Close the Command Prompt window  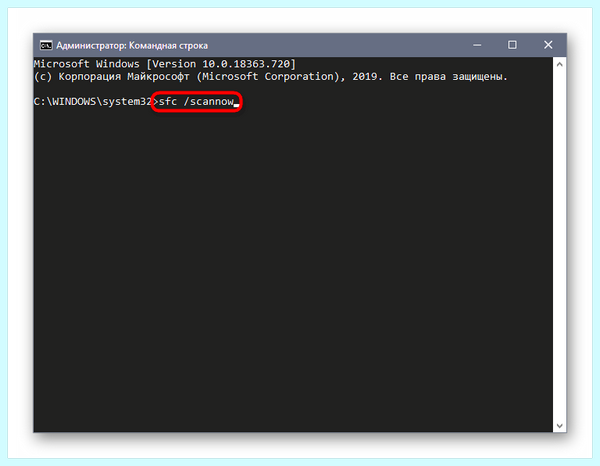click(x=548, y=45)
